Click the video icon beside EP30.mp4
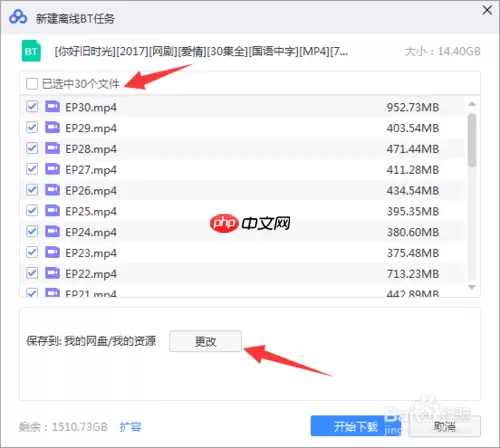Image resolution: width=500 pixels, height=448 pixels. pyautogui.click(x=52, y=107)
